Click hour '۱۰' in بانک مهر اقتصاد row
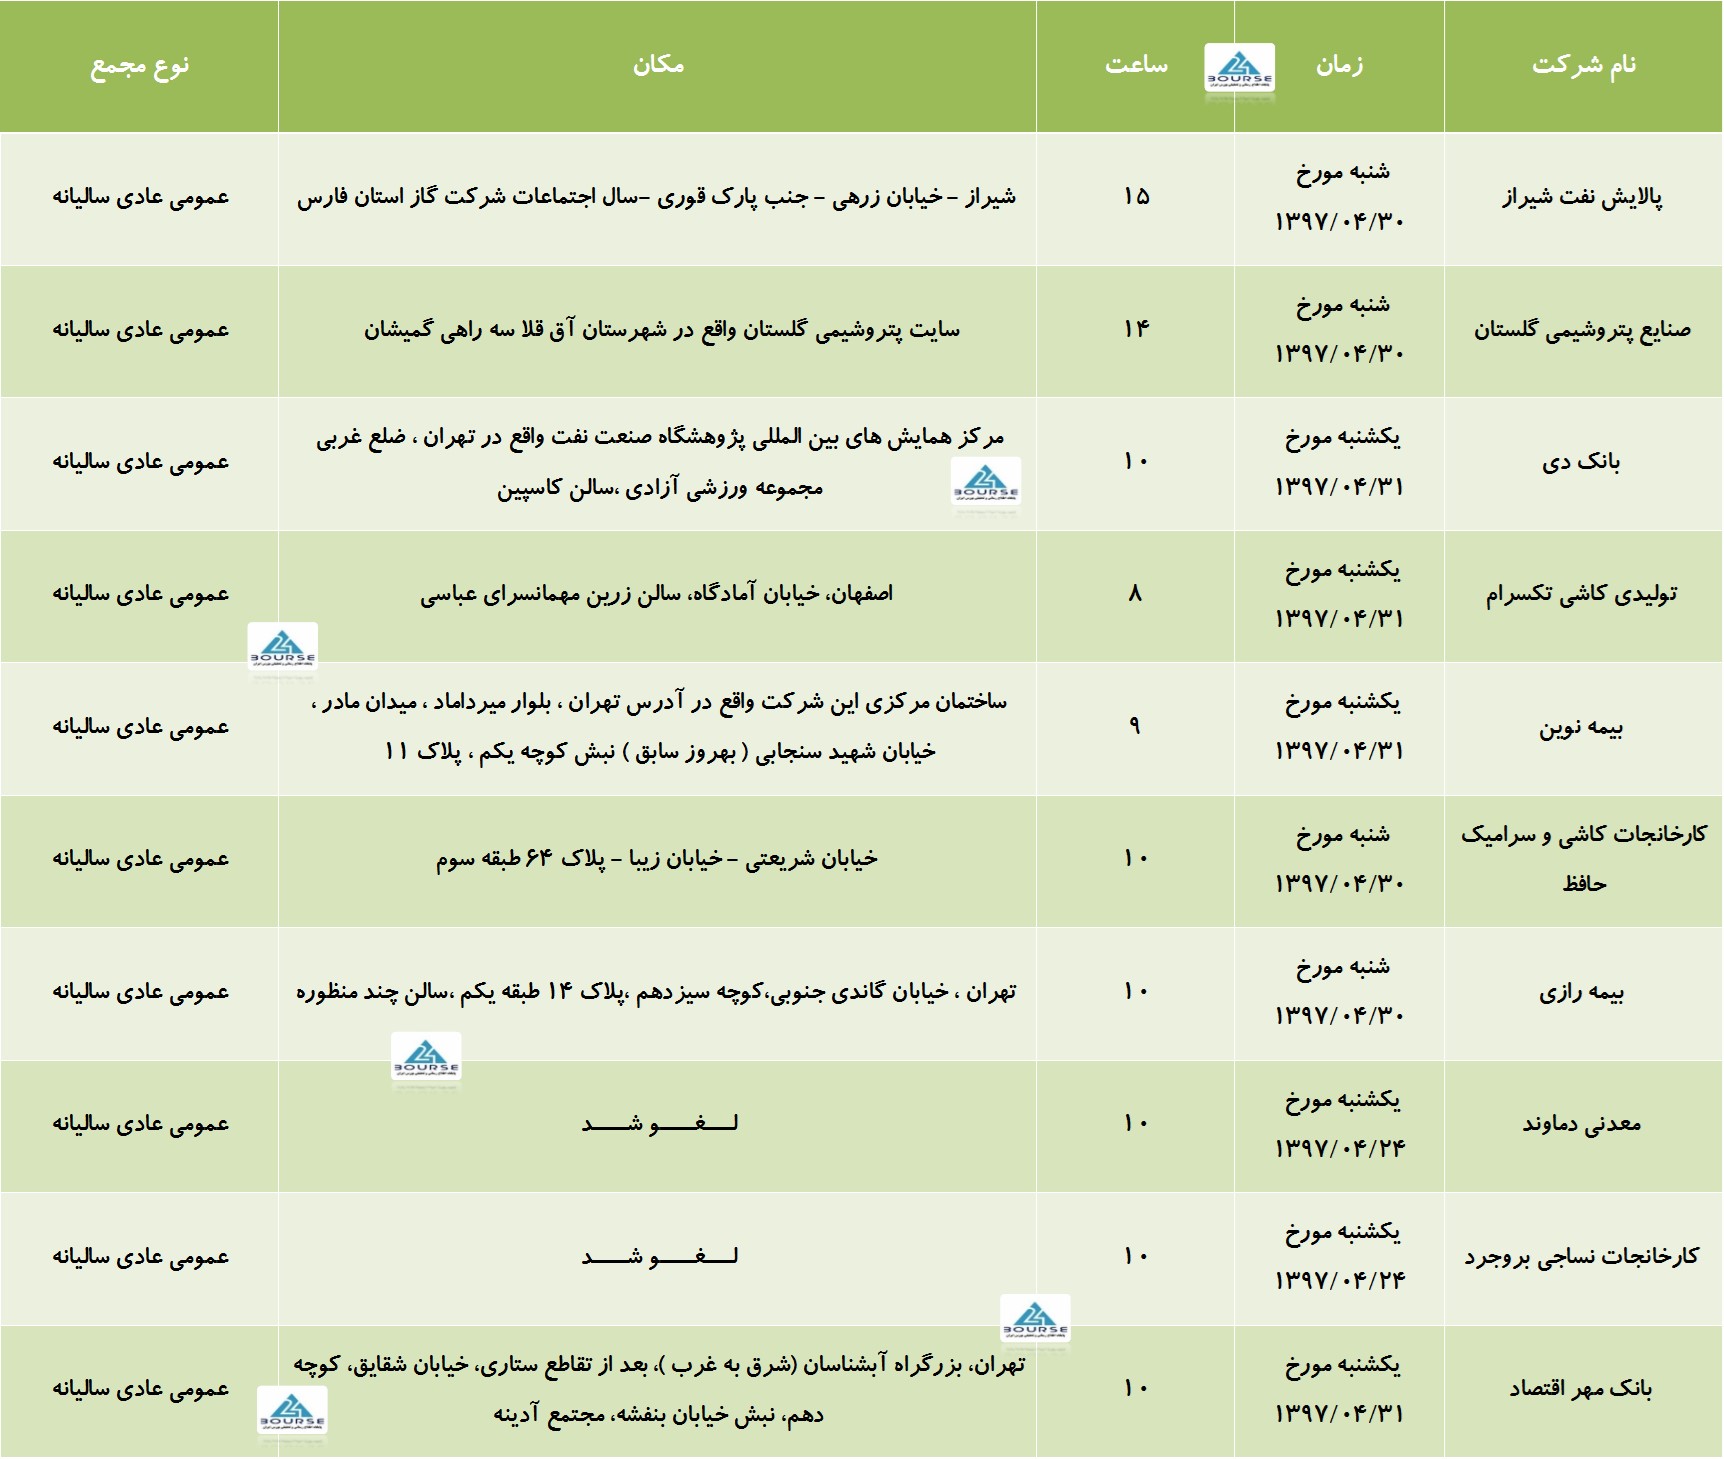 click(1136, 1388)
